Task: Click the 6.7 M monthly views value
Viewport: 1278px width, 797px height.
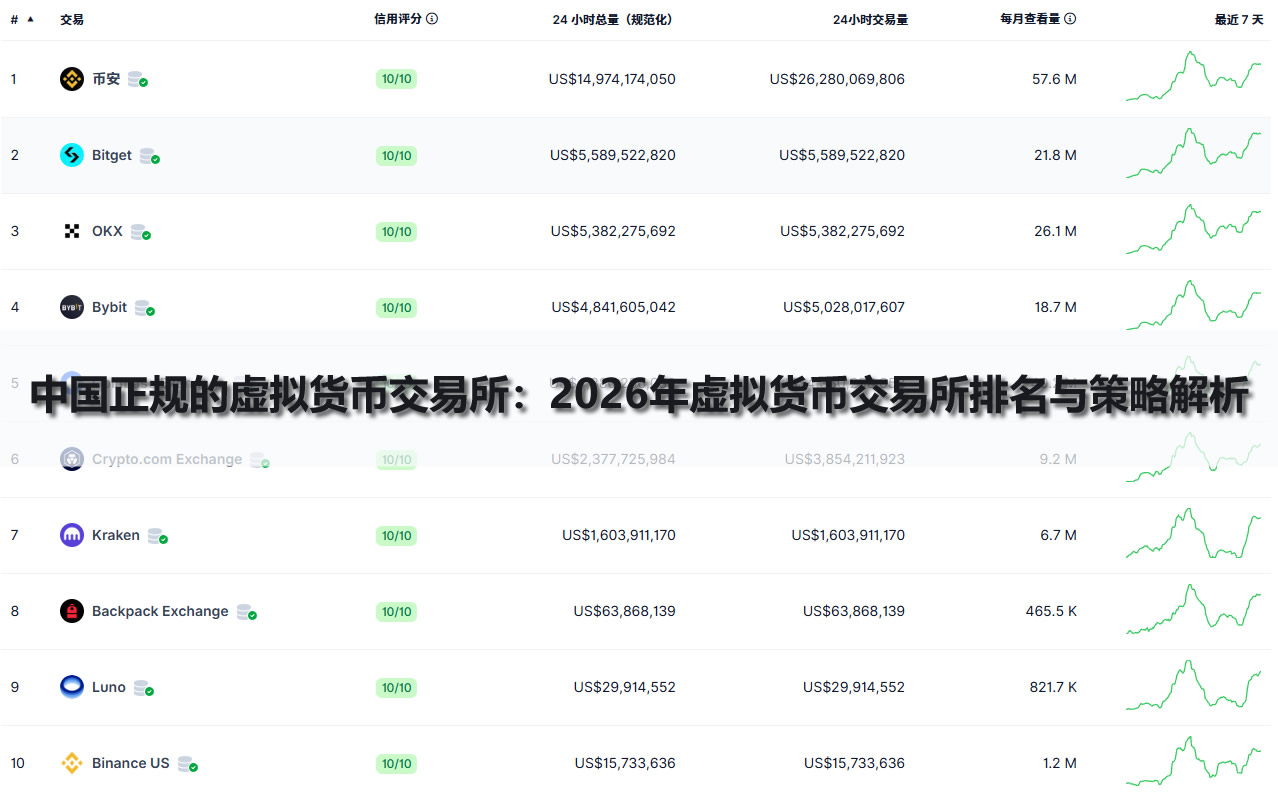Action: click(x=1058, y=535)
